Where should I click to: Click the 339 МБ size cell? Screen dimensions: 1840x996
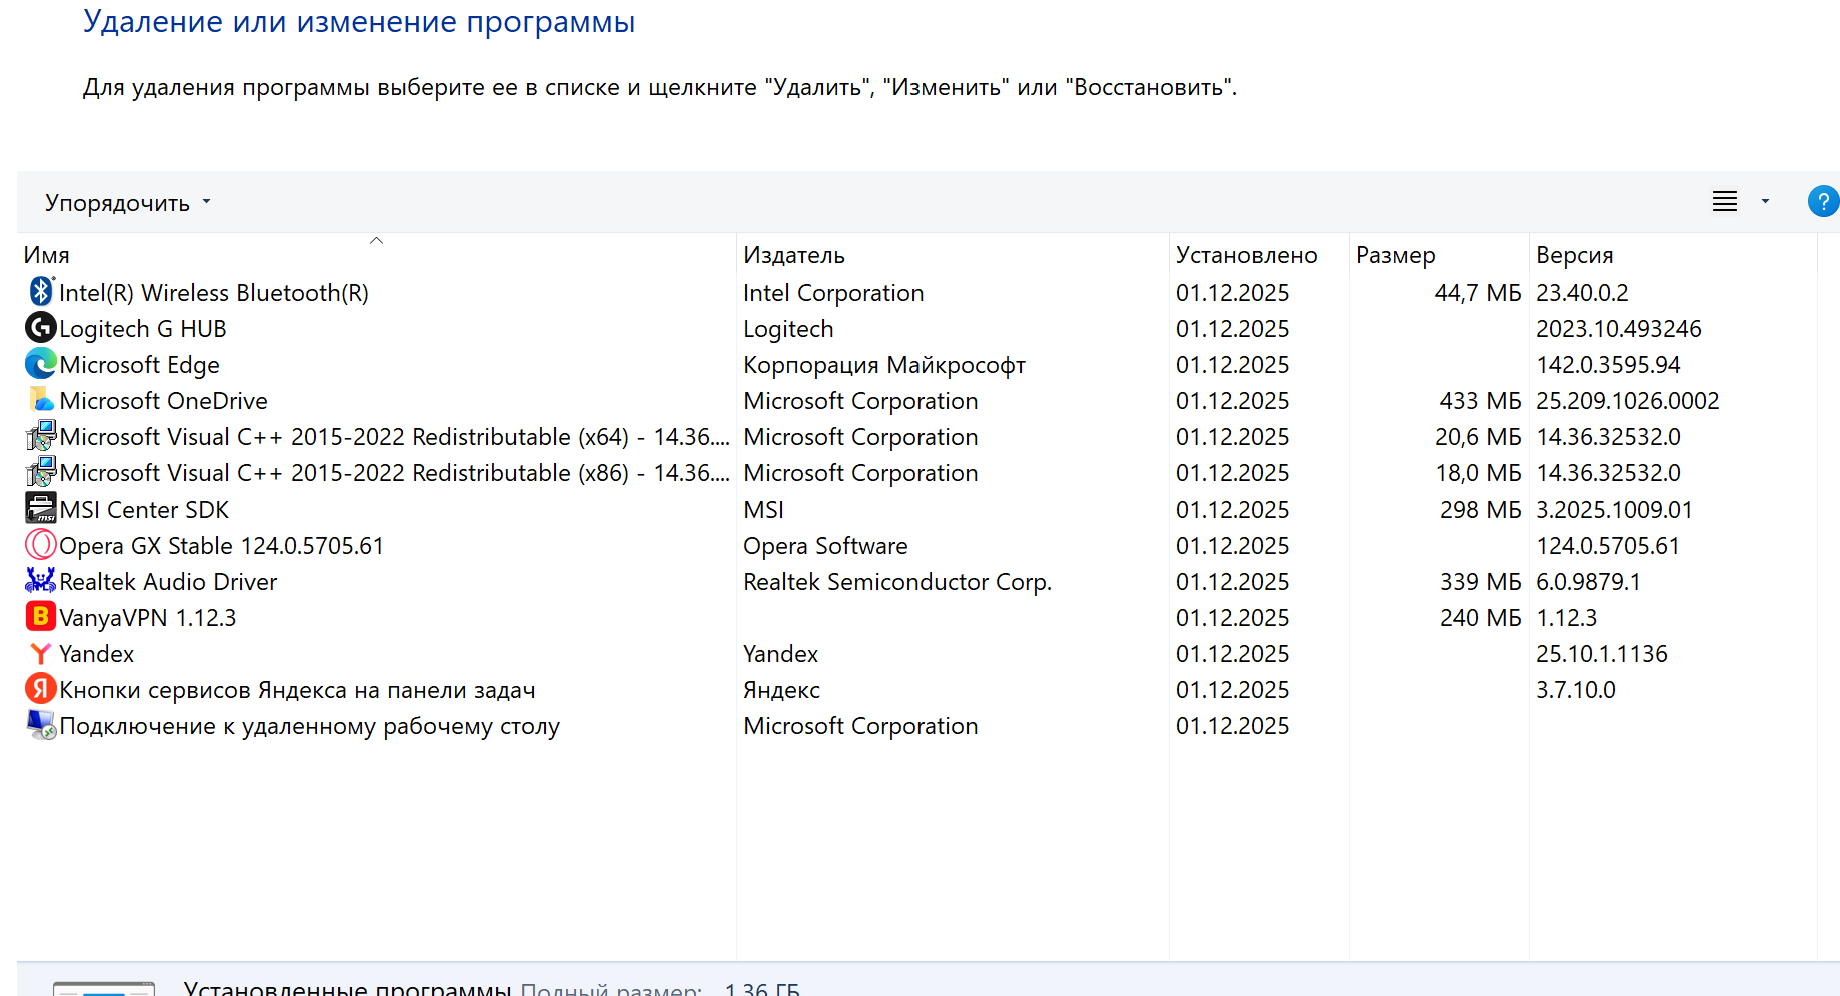(x=1480, y=582)
